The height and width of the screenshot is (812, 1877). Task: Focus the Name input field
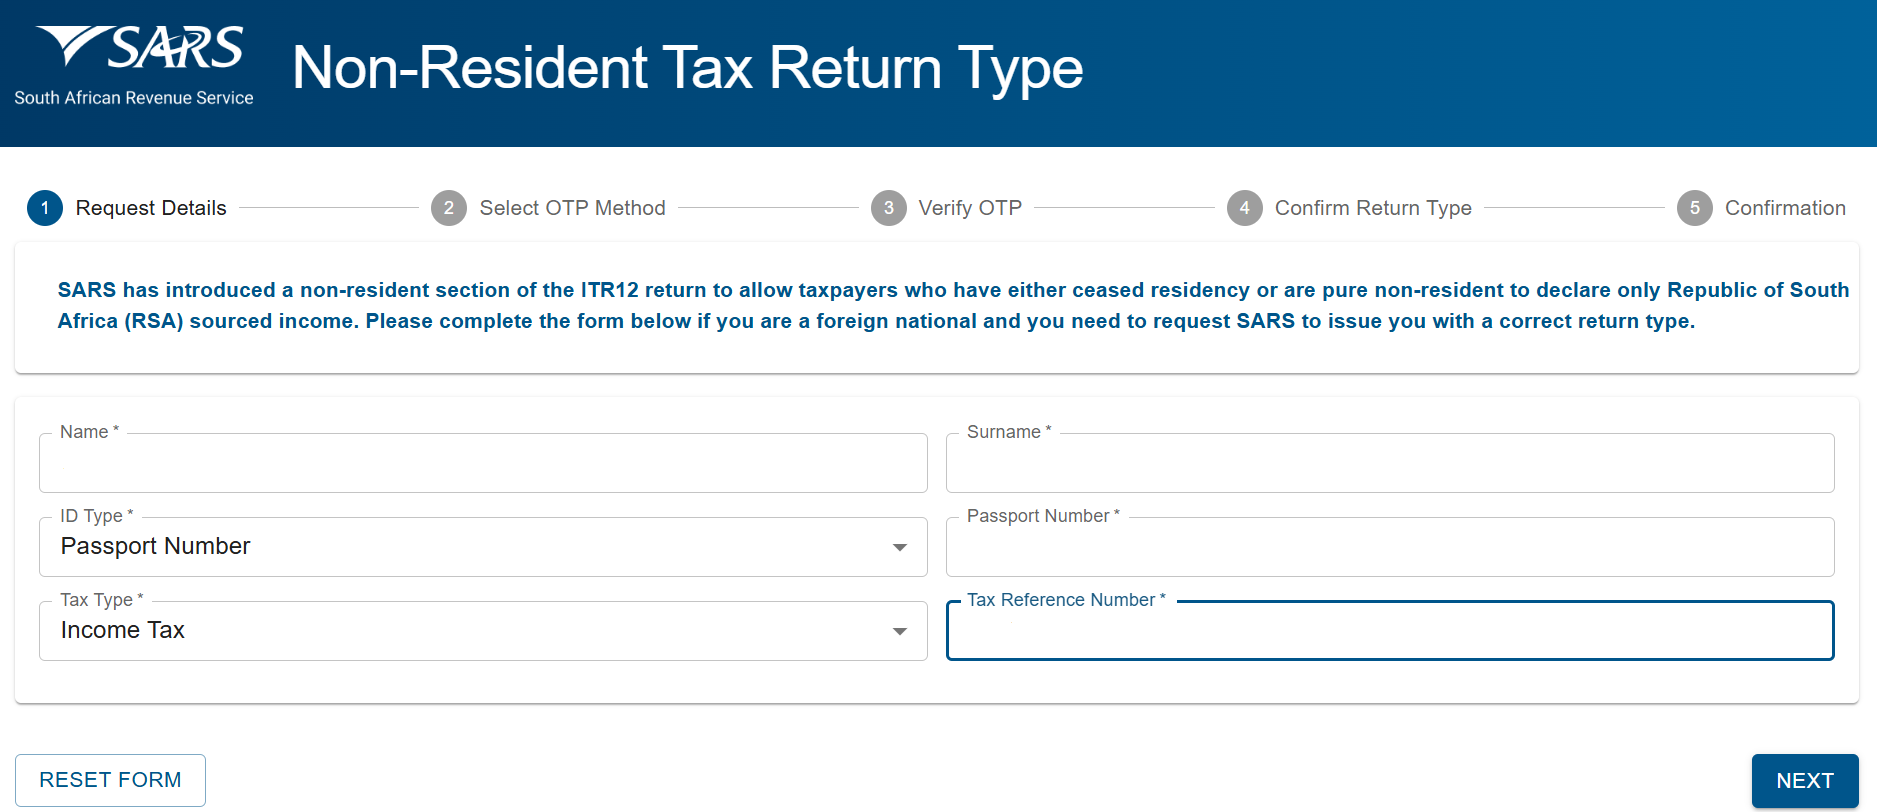coord(483,463)
